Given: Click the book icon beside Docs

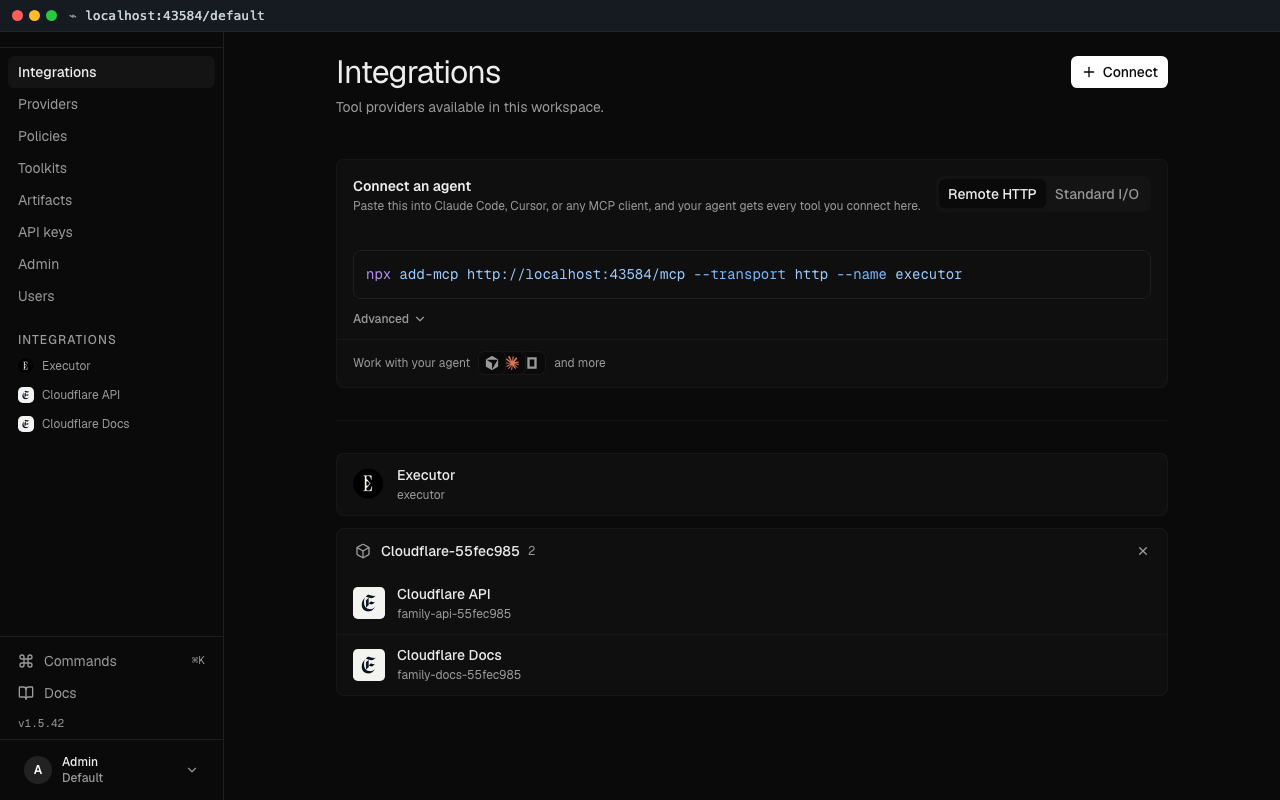Looking at the screenshot, I should 26,693.
